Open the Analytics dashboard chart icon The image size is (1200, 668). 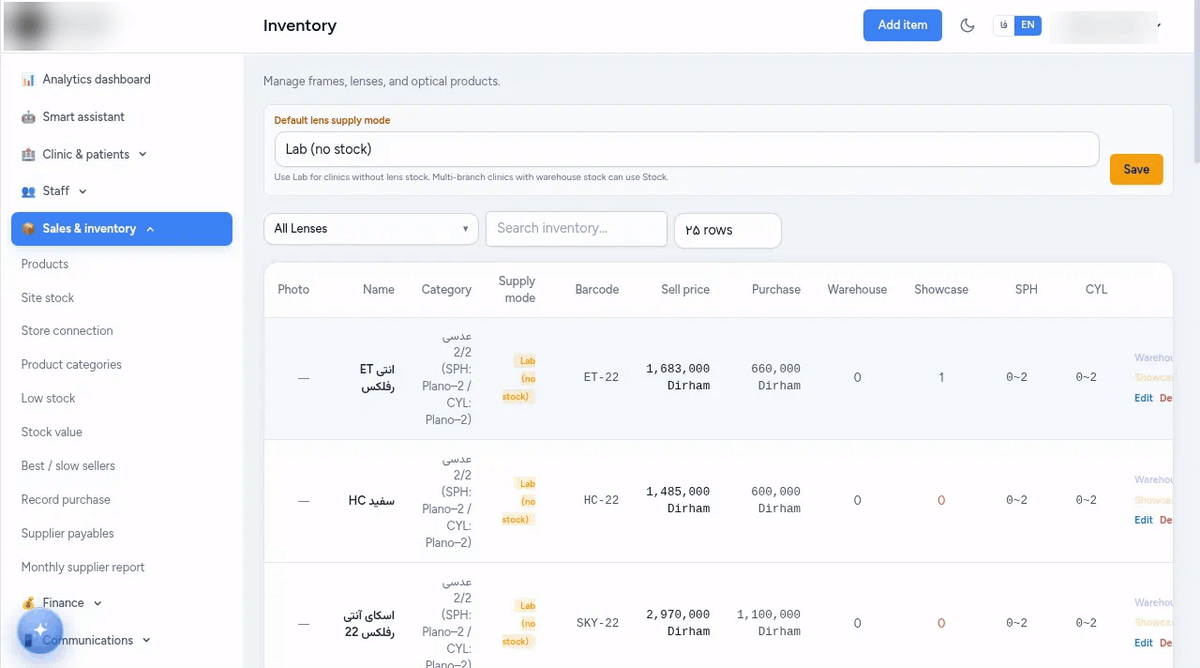[x=28, y=80]
